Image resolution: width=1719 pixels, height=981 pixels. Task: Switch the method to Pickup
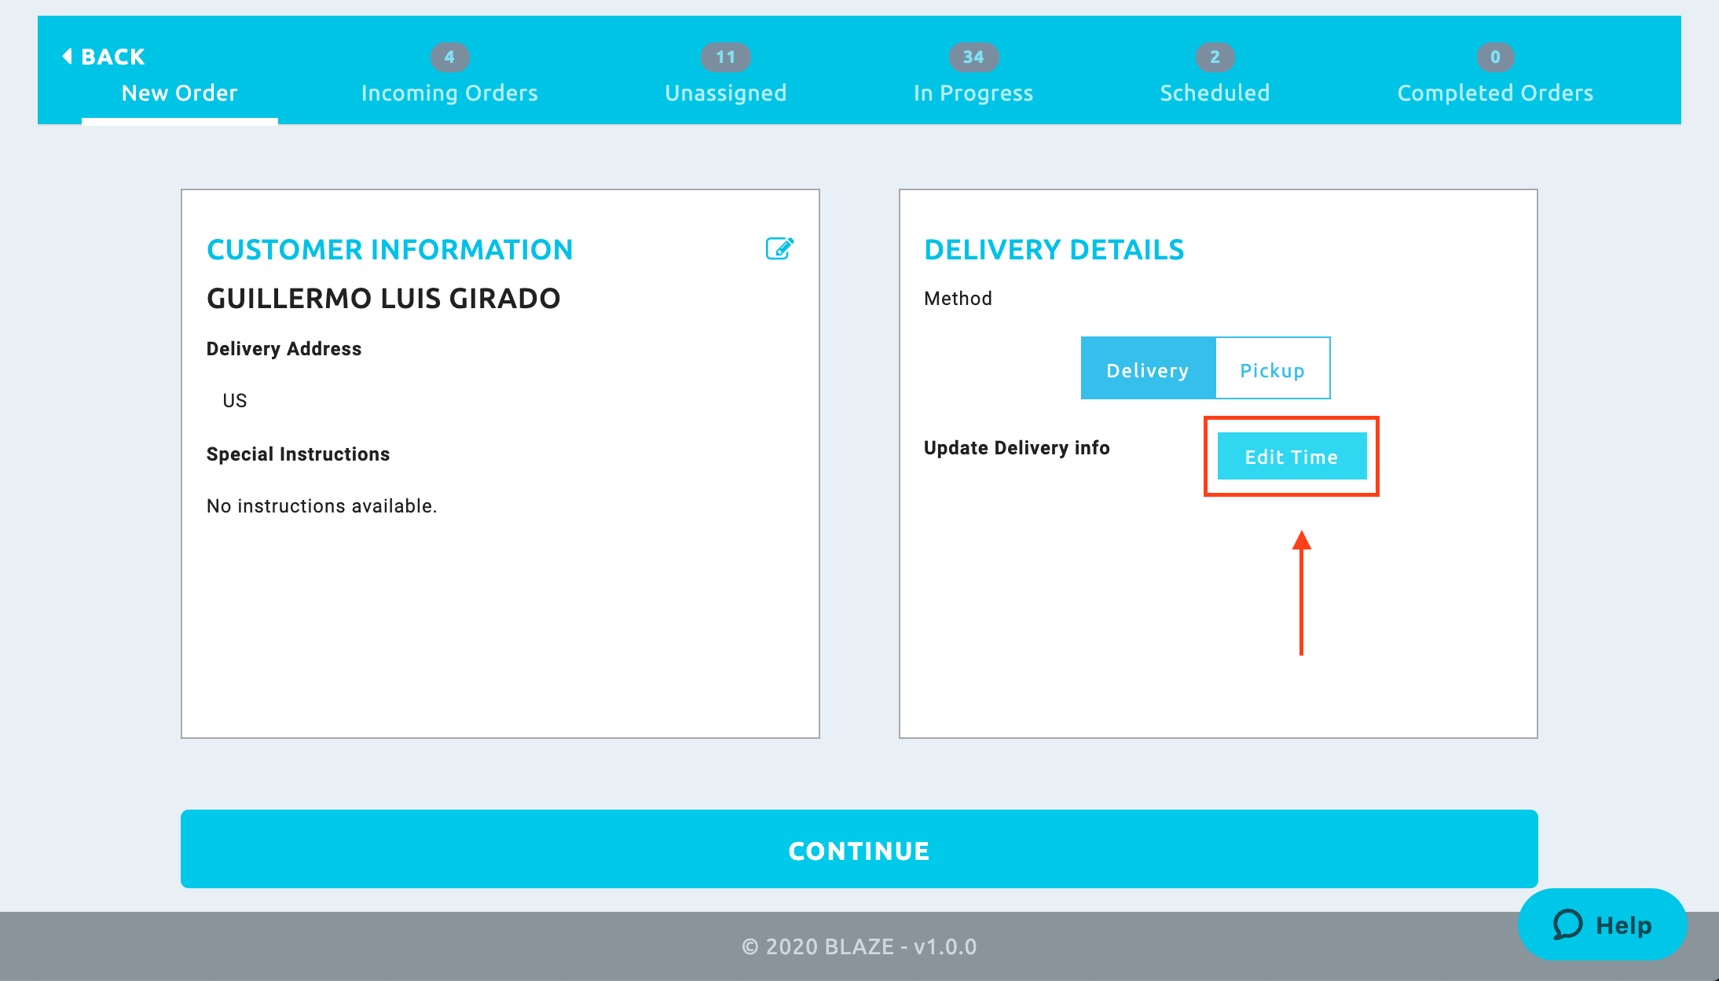1272,369
